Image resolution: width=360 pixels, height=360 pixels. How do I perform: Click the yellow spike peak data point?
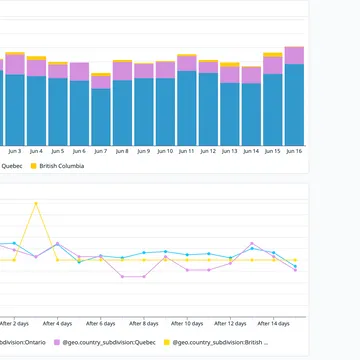click(x=36, y=203)
